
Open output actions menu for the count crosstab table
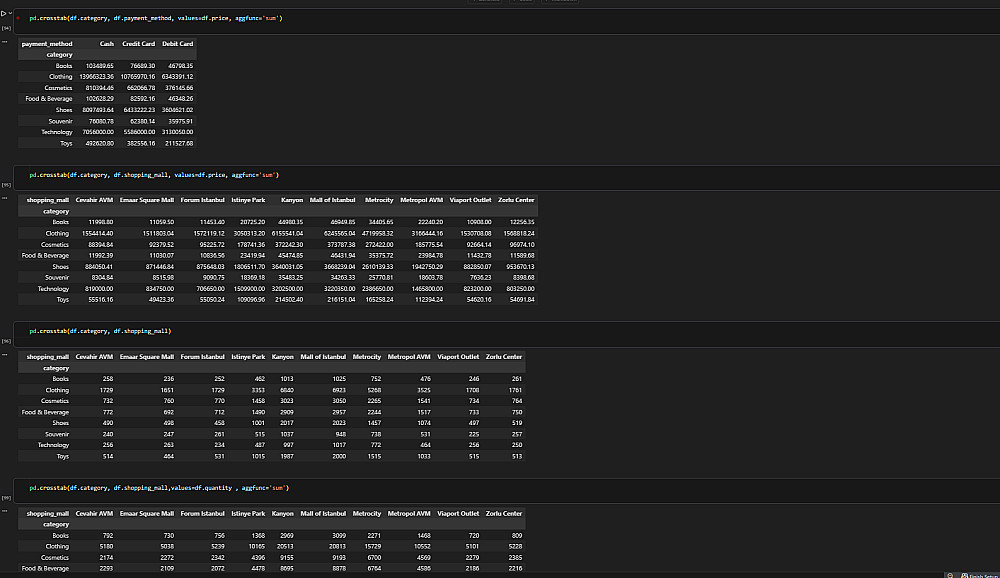pyautogui.click(x=4, y=355)
